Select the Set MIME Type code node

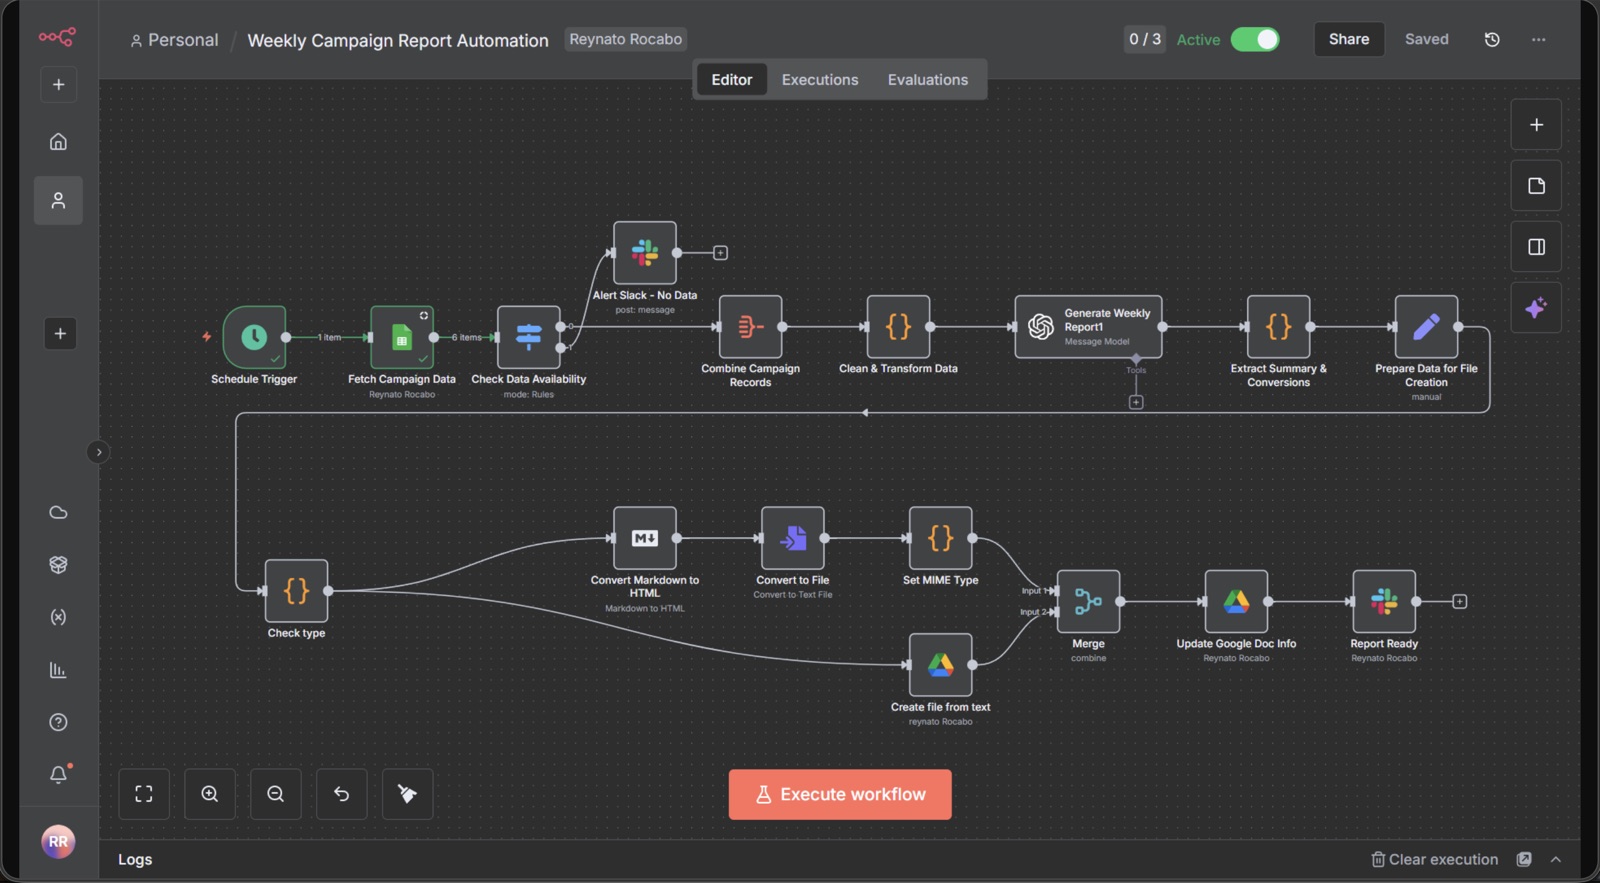pyautogui.click(x=941, y=538)
